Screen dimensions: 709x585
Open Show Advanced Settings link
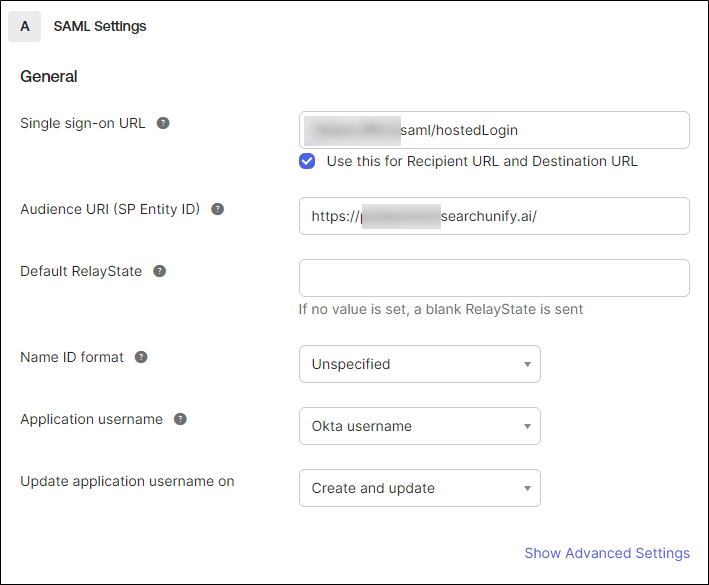pos(607,553)
